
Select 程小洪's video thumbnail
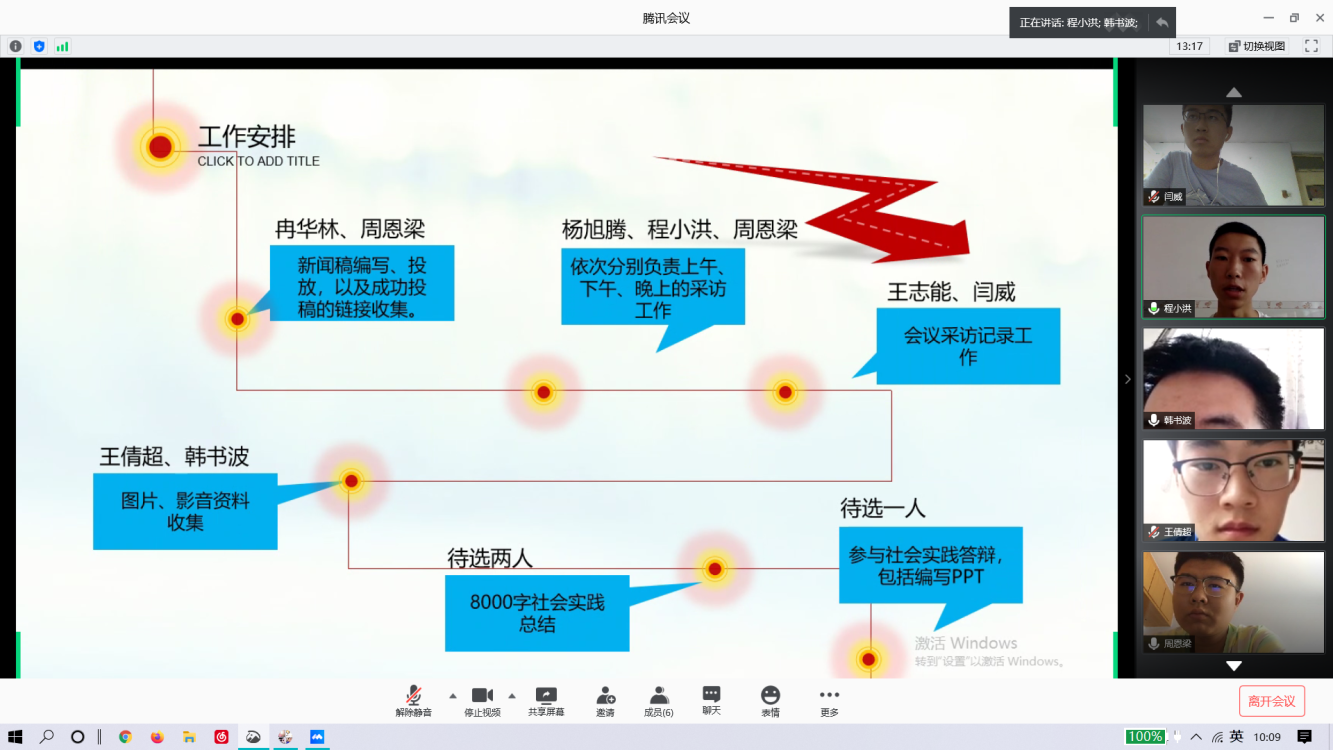pos(1233,266)
